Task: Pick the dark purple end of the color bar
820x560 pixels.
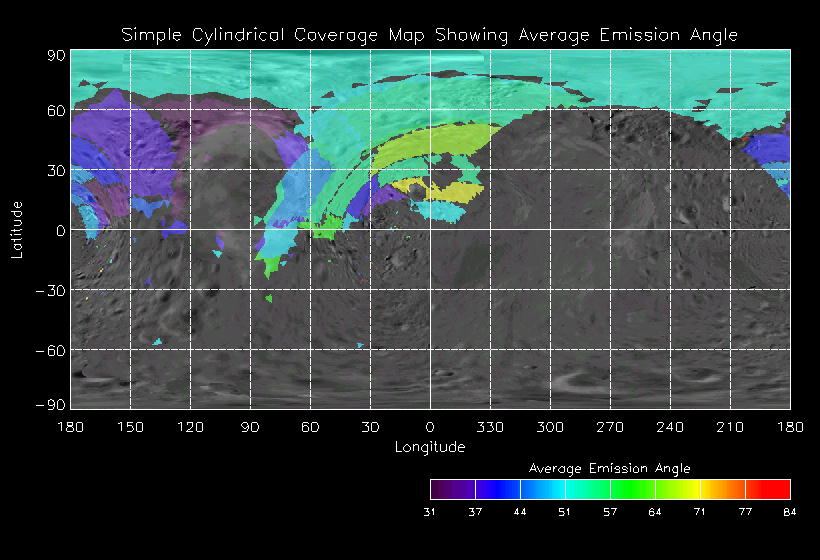Action: pyautogui.click(x=443, y=489)
